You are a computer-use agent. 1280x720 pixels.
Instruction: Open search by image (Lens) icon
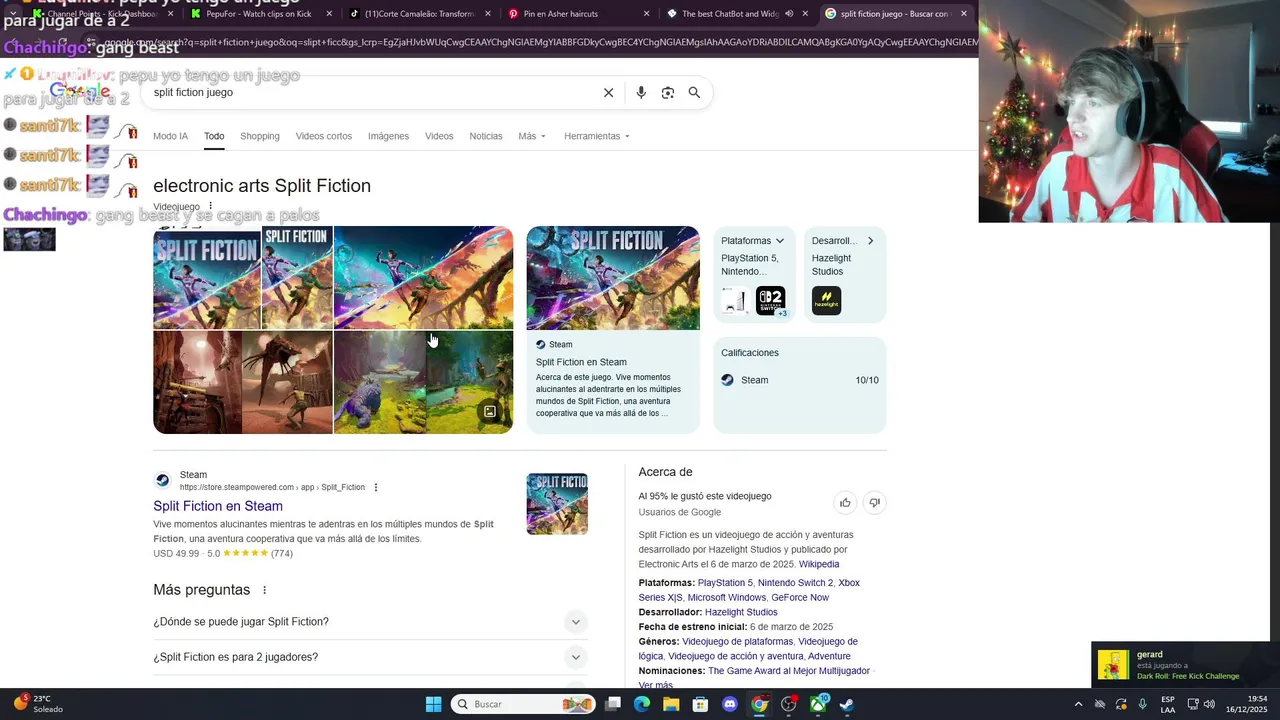(668, 93)
